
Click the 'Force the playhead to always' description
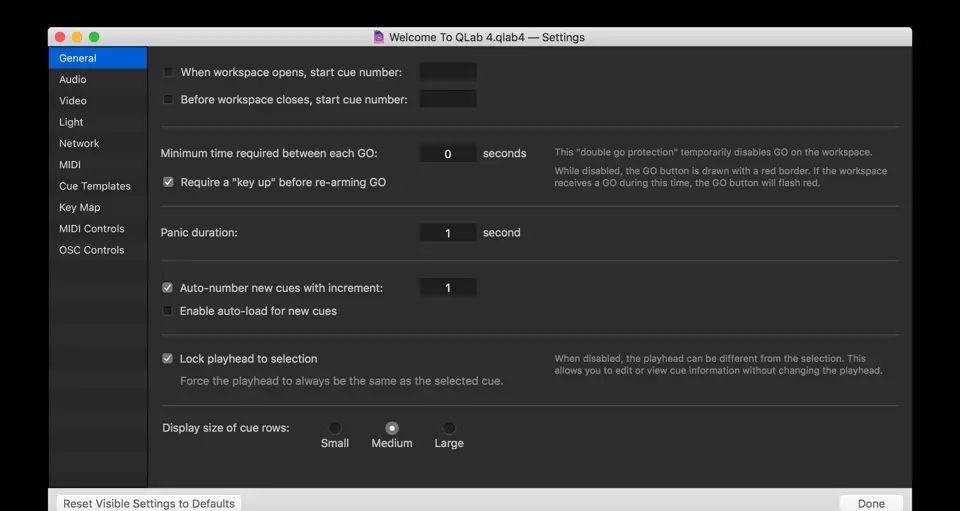coord(342,381)
